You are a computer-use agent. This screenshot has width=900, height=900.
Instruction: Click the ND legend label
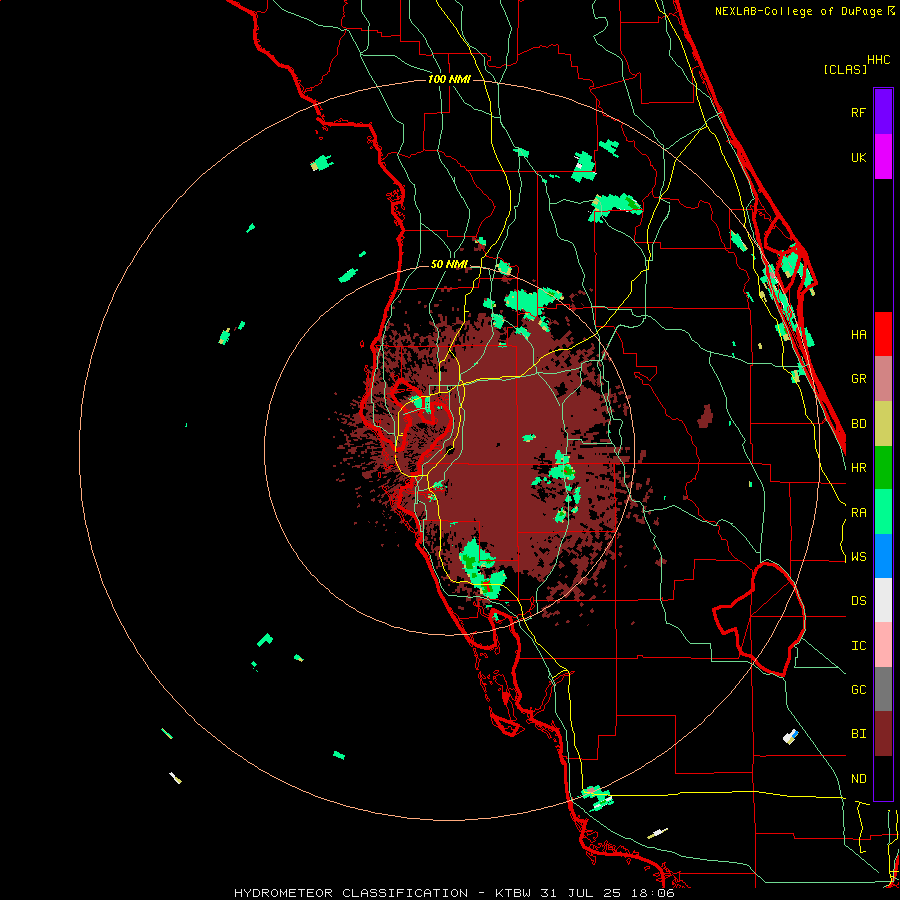tap(859, 779)
